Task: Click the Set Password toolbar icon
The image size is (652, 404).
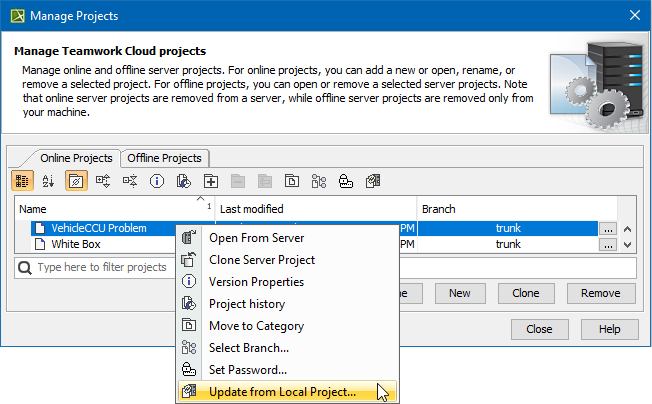Action: [346, 181]
